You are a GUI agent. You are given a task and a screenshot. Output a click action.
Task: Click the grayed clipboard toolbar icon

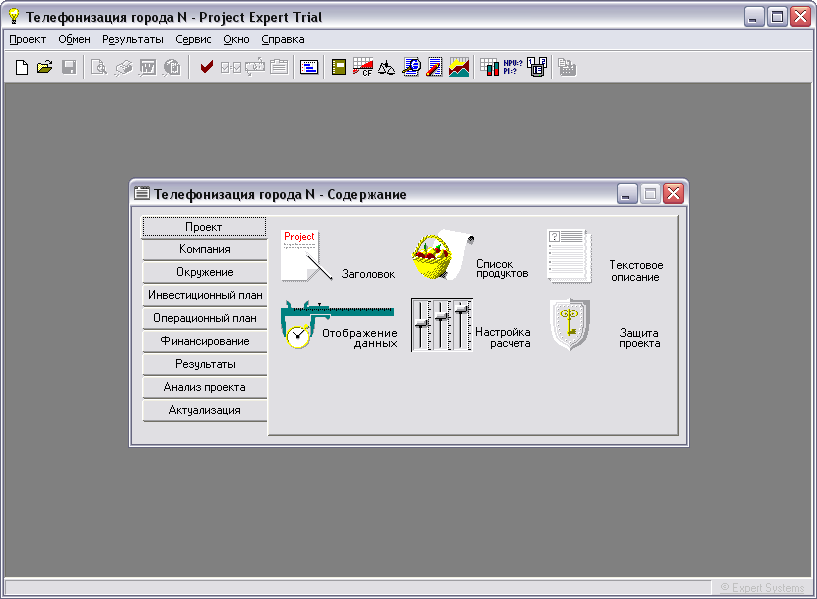[279, 67]
